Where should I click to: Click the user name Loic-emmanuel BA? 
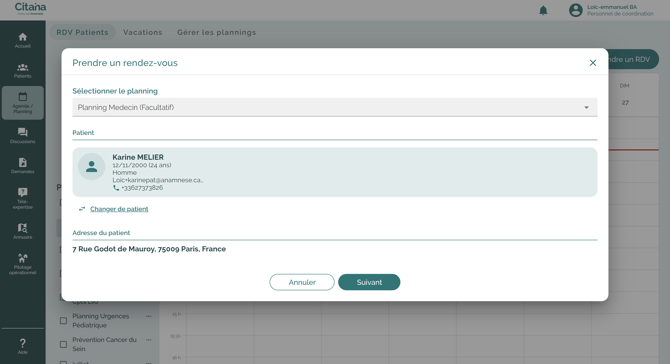point(612,7)
